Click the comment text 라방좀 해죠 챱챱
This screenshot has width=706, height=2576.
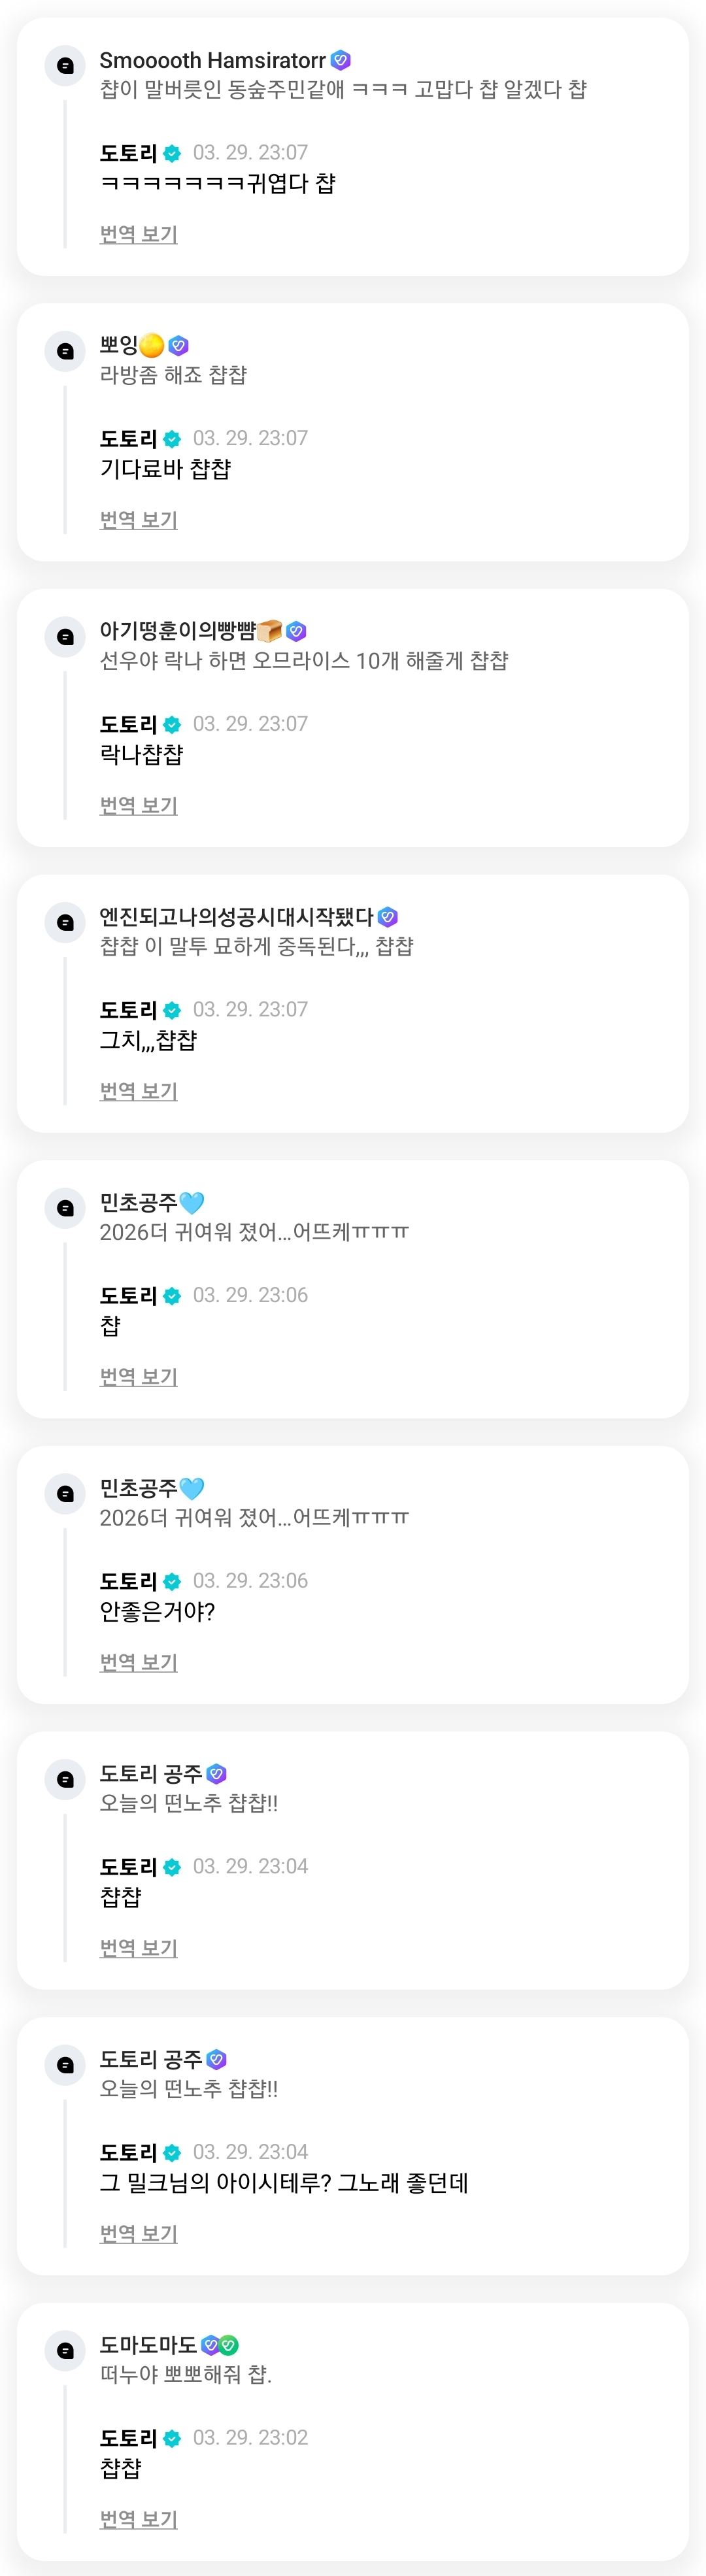point(173,375)
